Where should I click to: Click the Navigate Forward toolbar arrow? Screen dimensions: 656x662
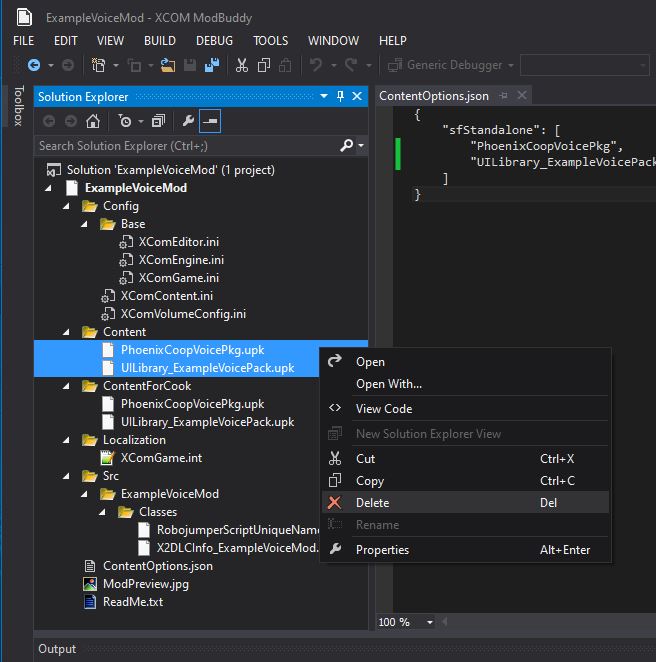68,65
